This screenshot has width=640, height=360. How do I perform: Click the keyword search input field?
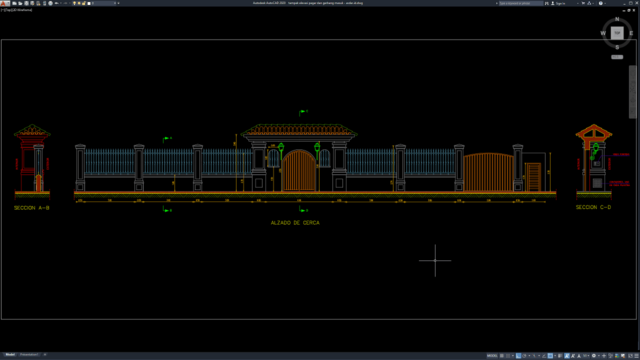click(521, 3)
